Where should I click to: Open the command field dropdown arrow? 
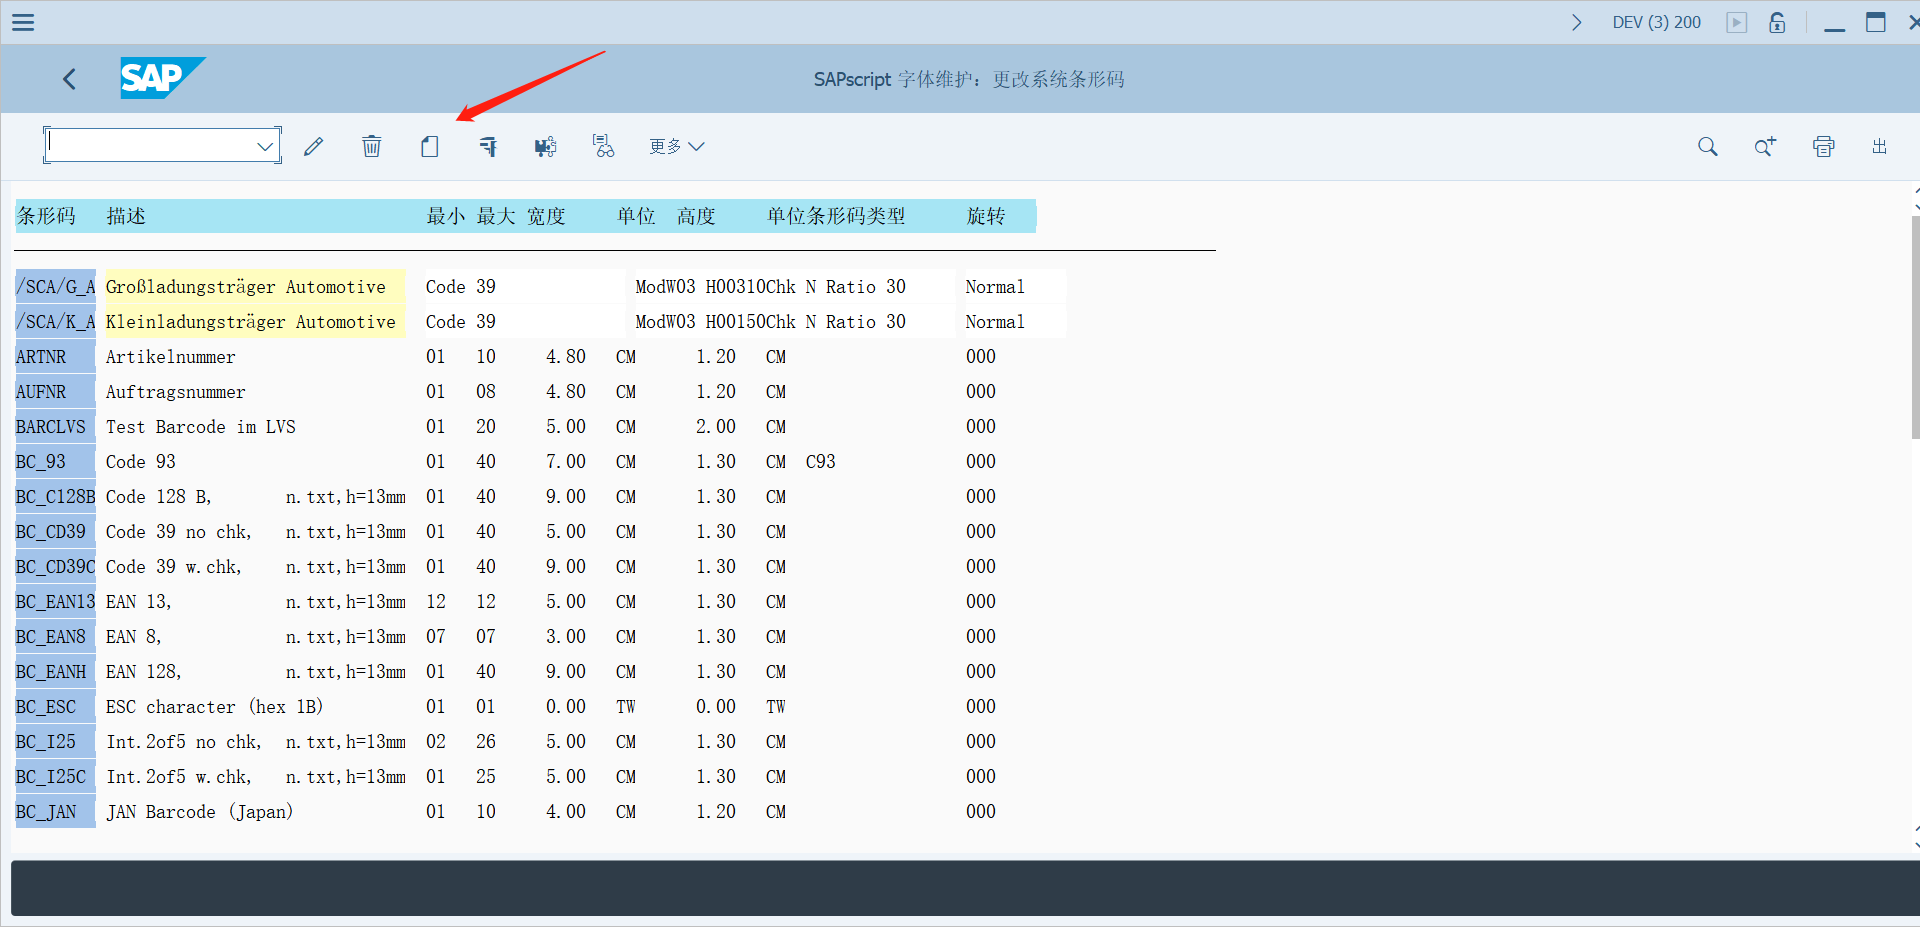click(x=265, y=145)
